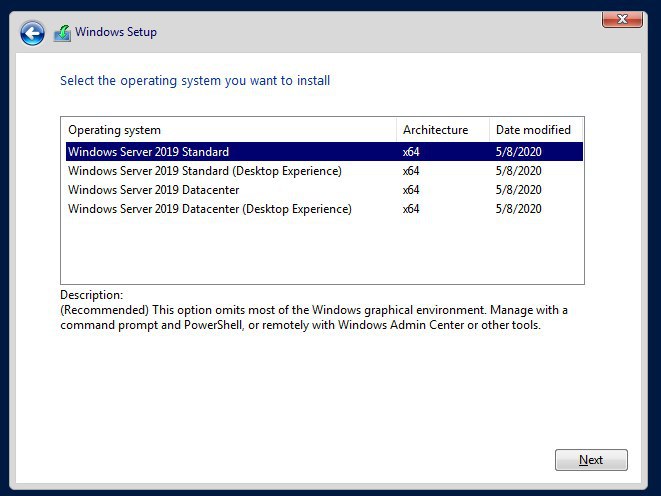Click the Windows Setup title icon
Image resolution: width=661 pixels, height=496 pixels.
point(62,33)
